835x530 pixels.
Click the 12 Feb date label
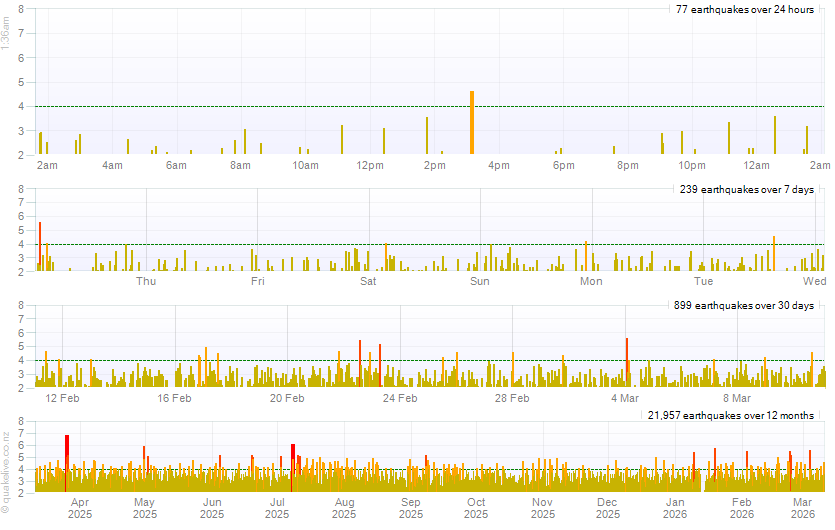coord(63,398)
